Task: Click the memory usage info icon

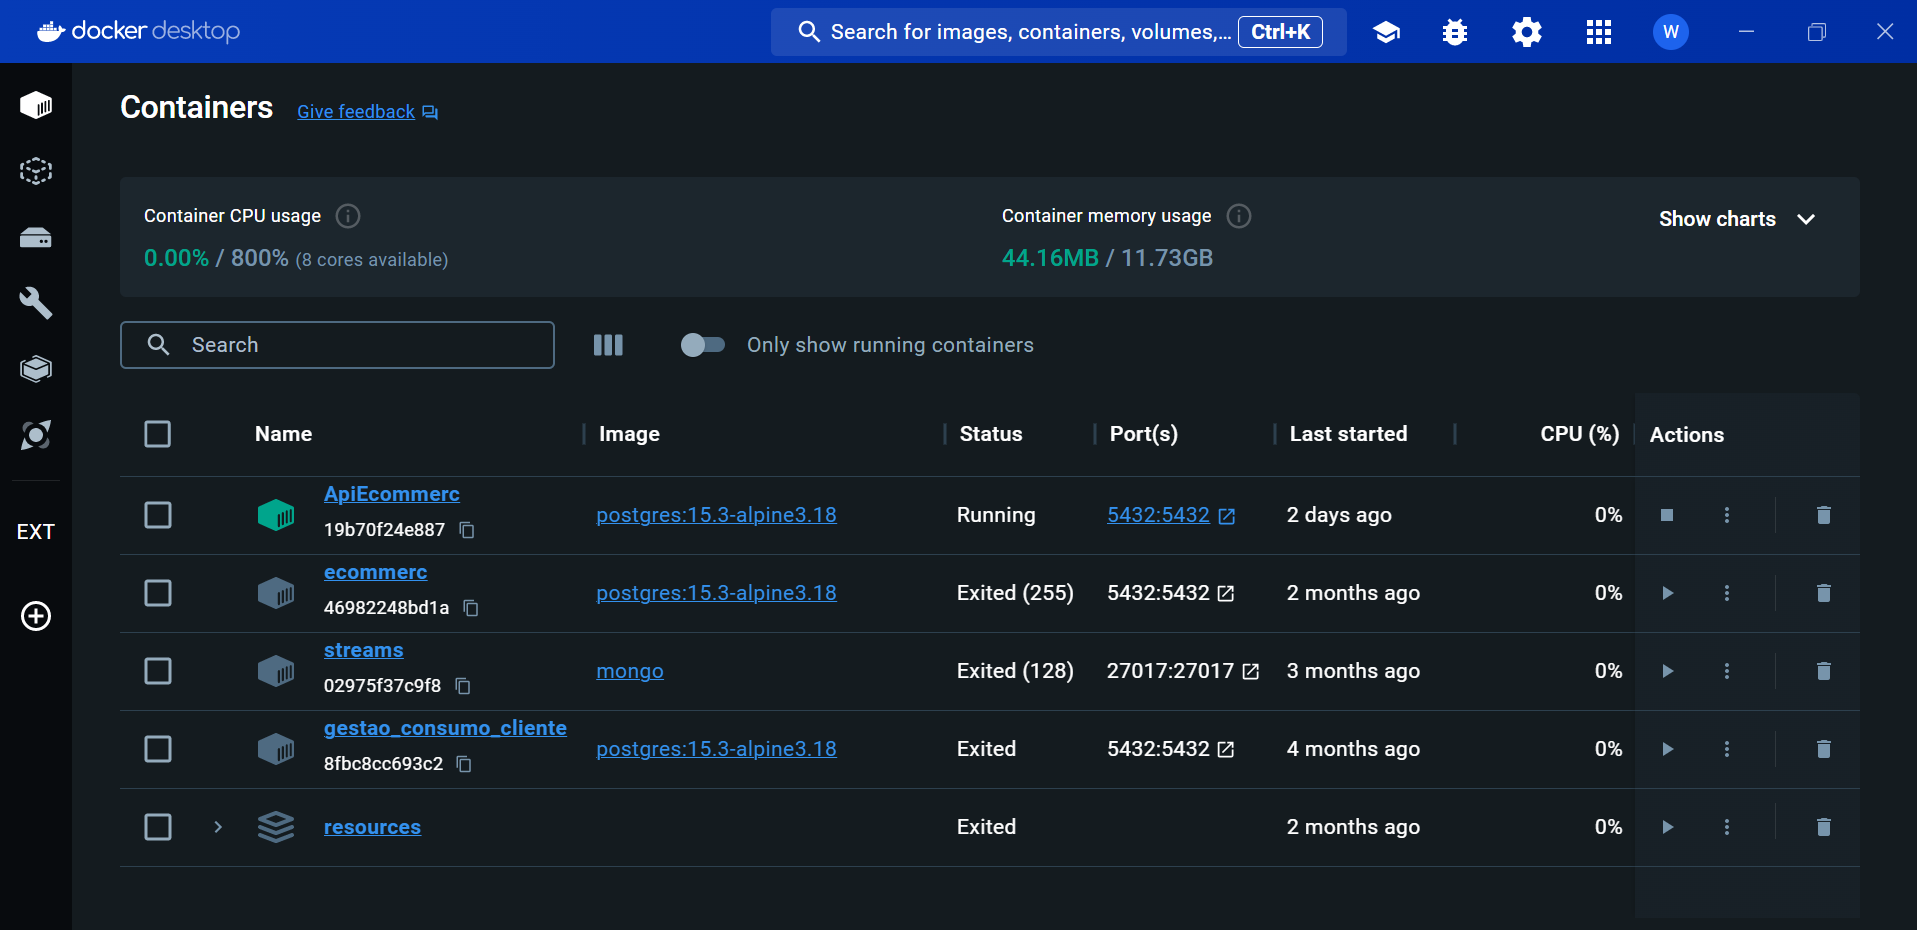Action: coord(1239,216)
